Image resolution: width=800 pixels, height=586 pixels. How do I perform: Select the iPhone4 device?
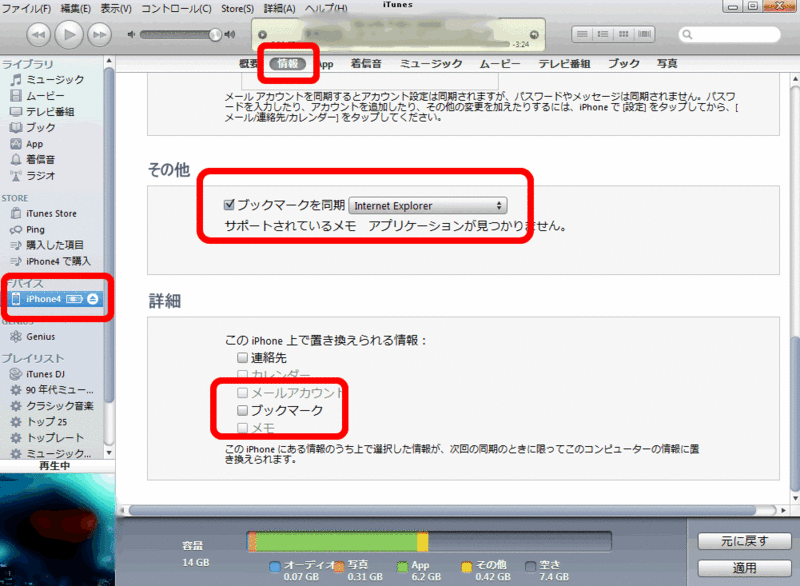point(43,299)
